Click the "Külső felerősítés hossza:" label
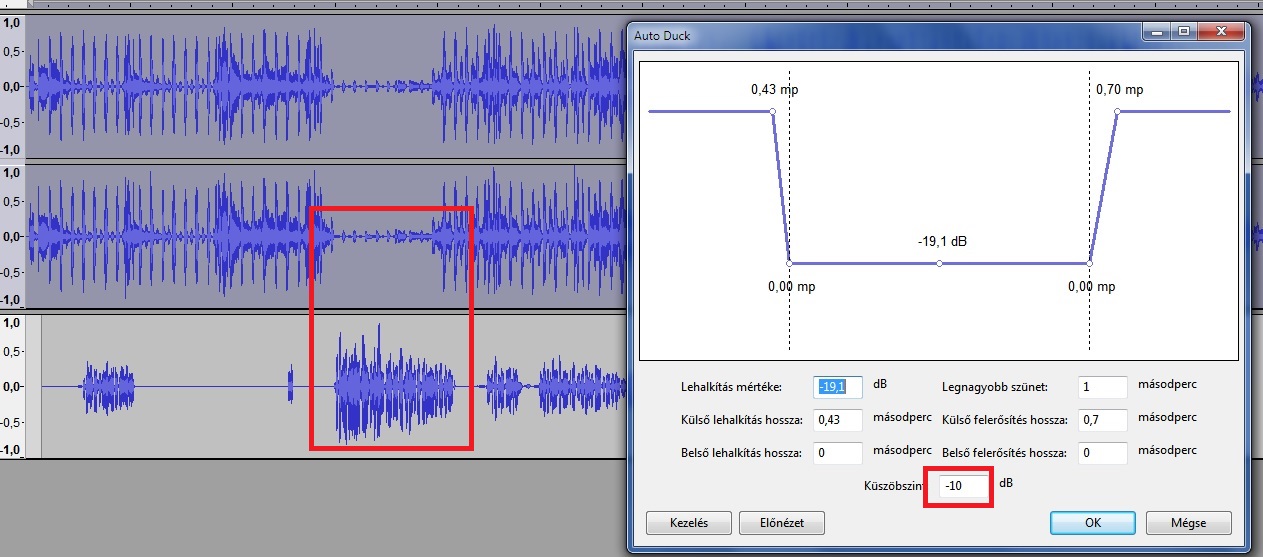 1005,419
